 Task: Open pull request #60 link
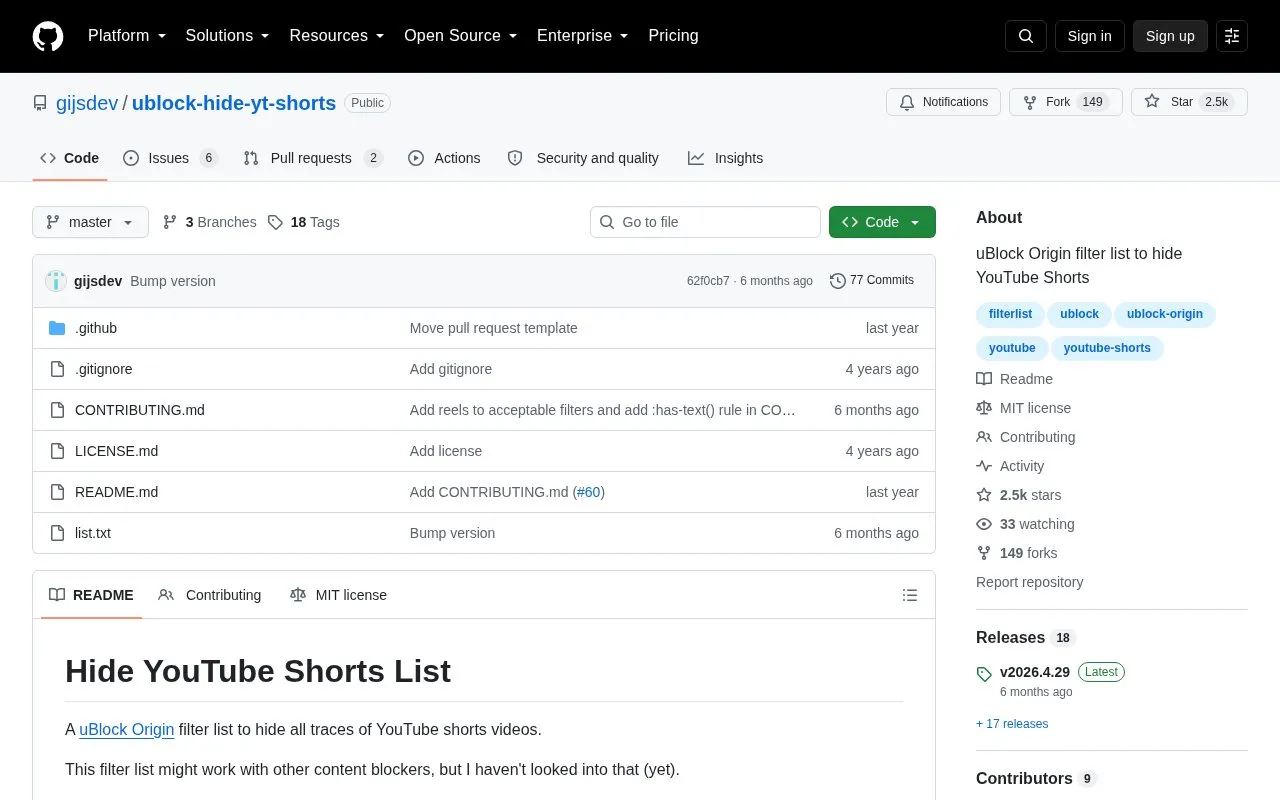[x=590, y=492]
